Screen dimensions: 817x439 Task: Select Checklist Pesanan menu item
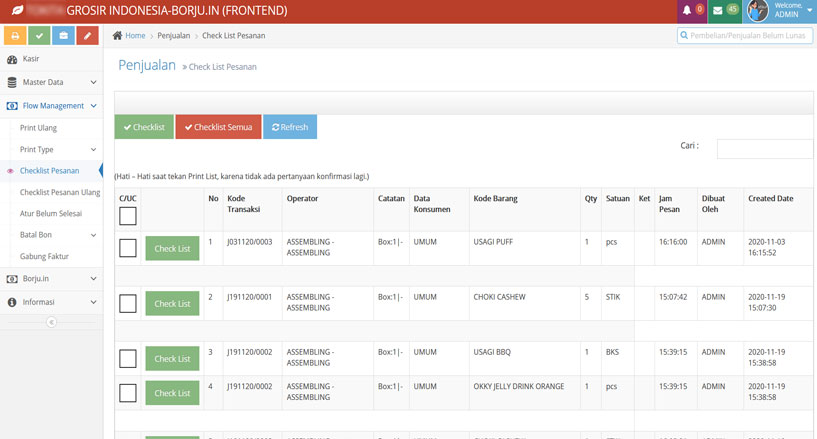[x=49, y=171]
